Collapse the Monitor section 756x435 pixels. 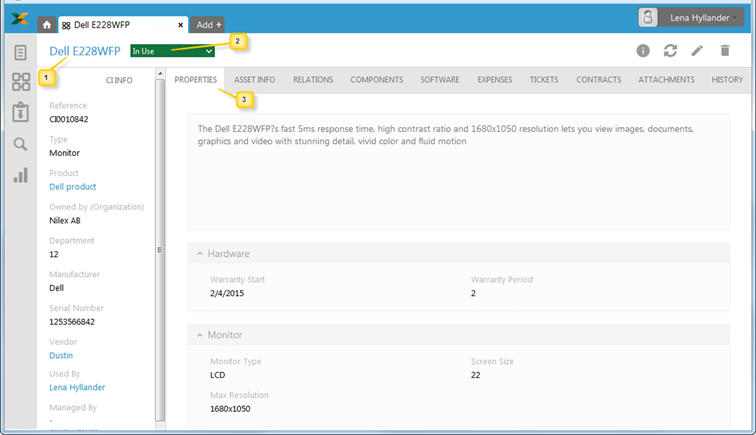(x=199, y=335)
